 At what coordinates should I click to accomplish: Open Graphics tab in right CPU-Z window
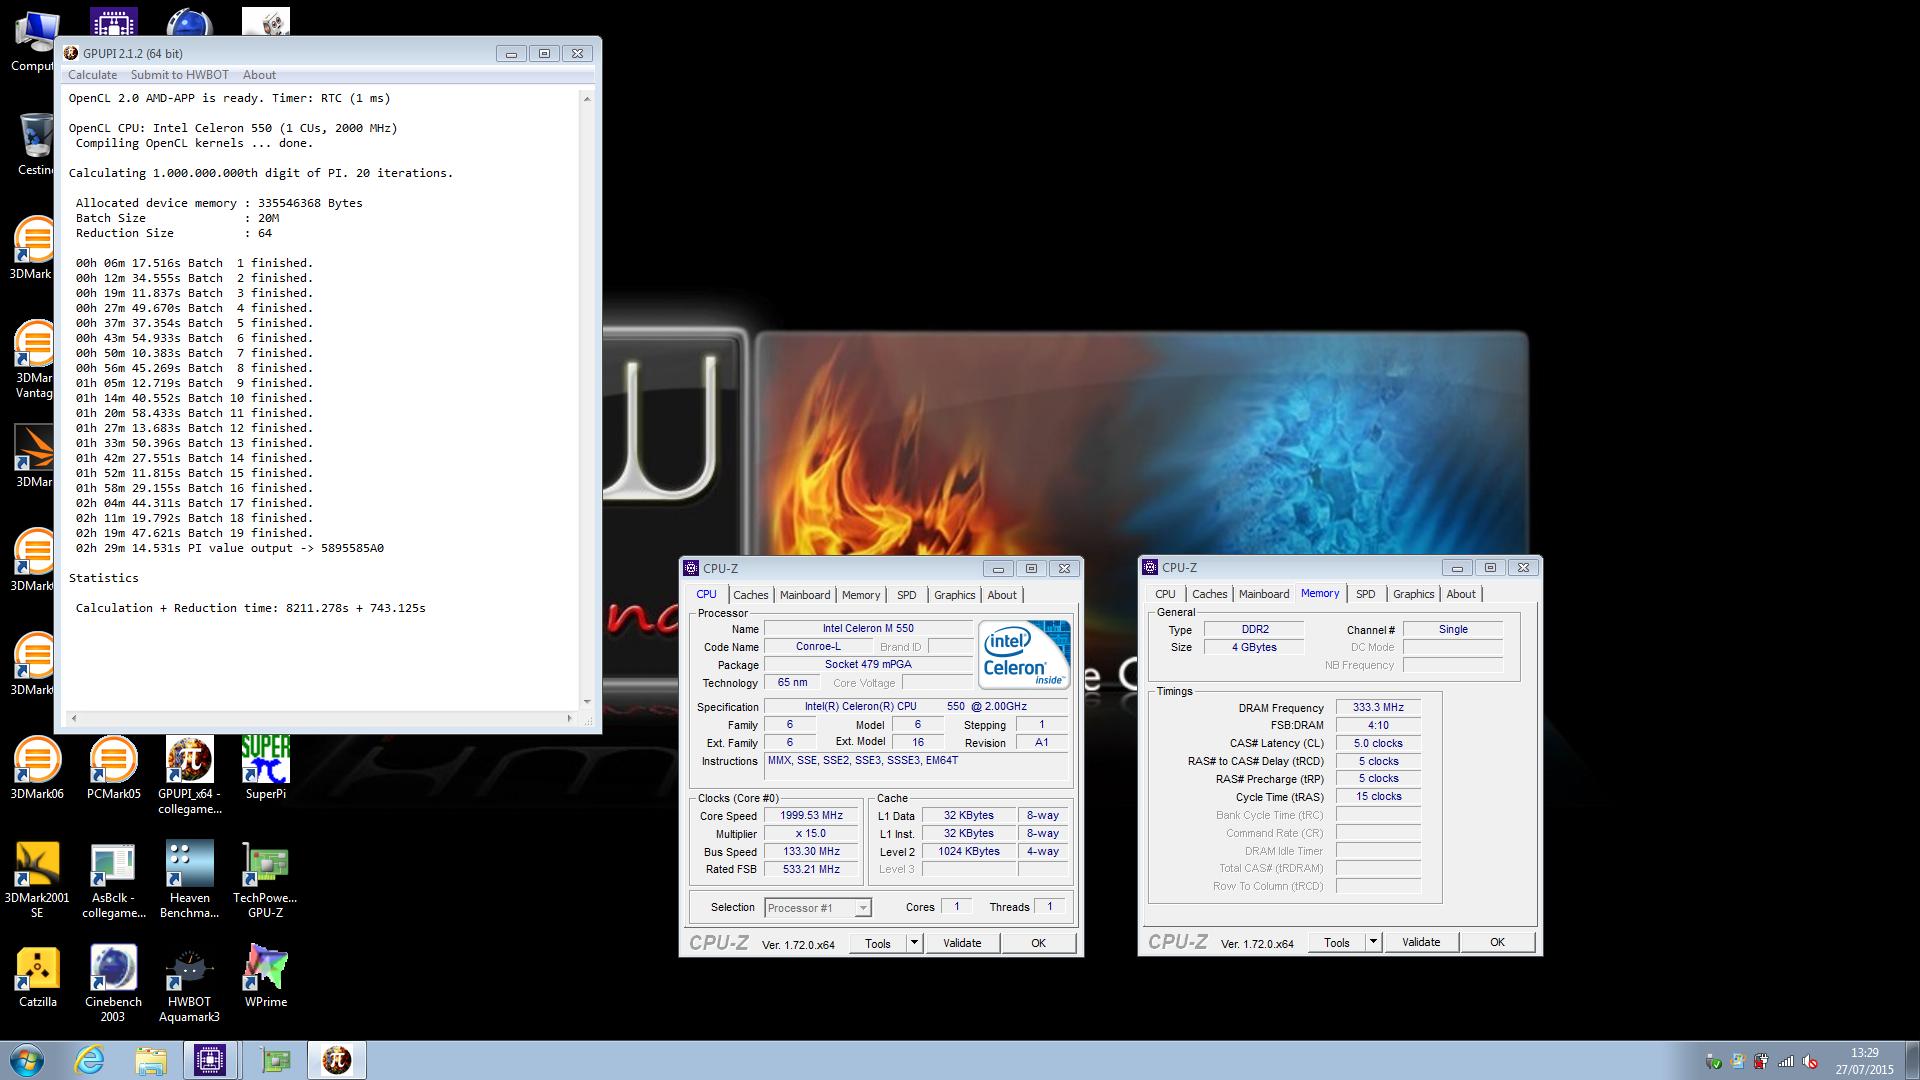coord(1413,594)
